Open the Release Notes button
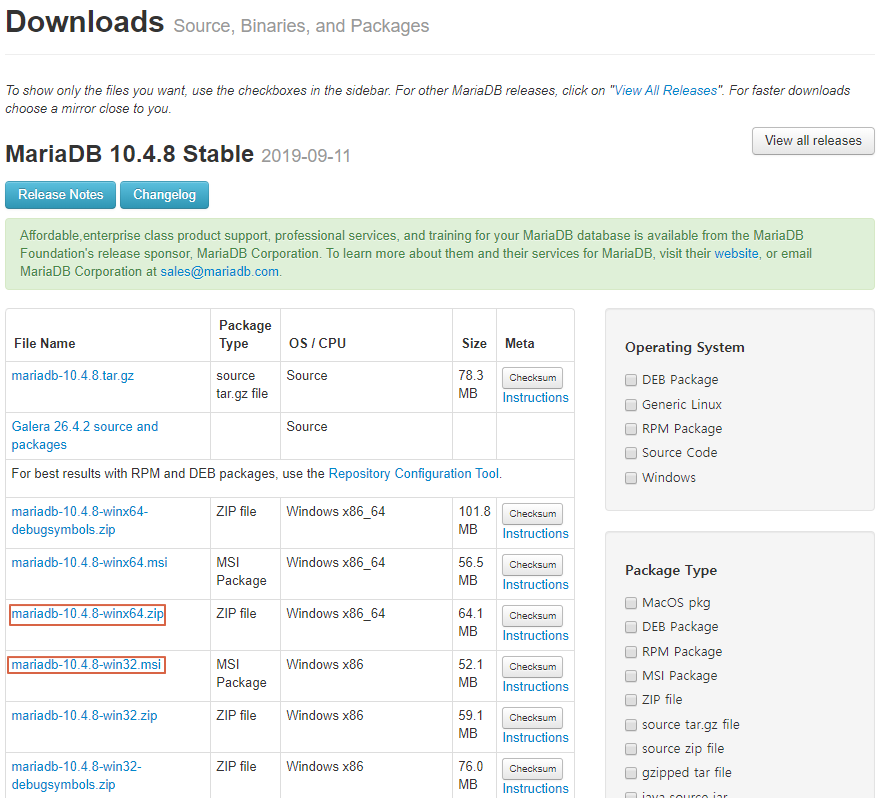 pos(61,194)
